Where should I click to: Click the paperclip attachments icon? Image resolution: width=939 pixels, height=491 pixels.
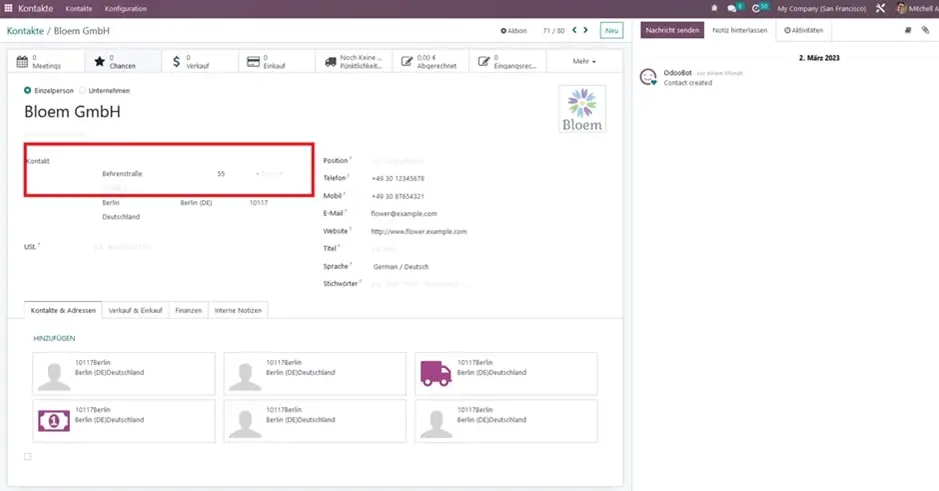coord(925,31)
